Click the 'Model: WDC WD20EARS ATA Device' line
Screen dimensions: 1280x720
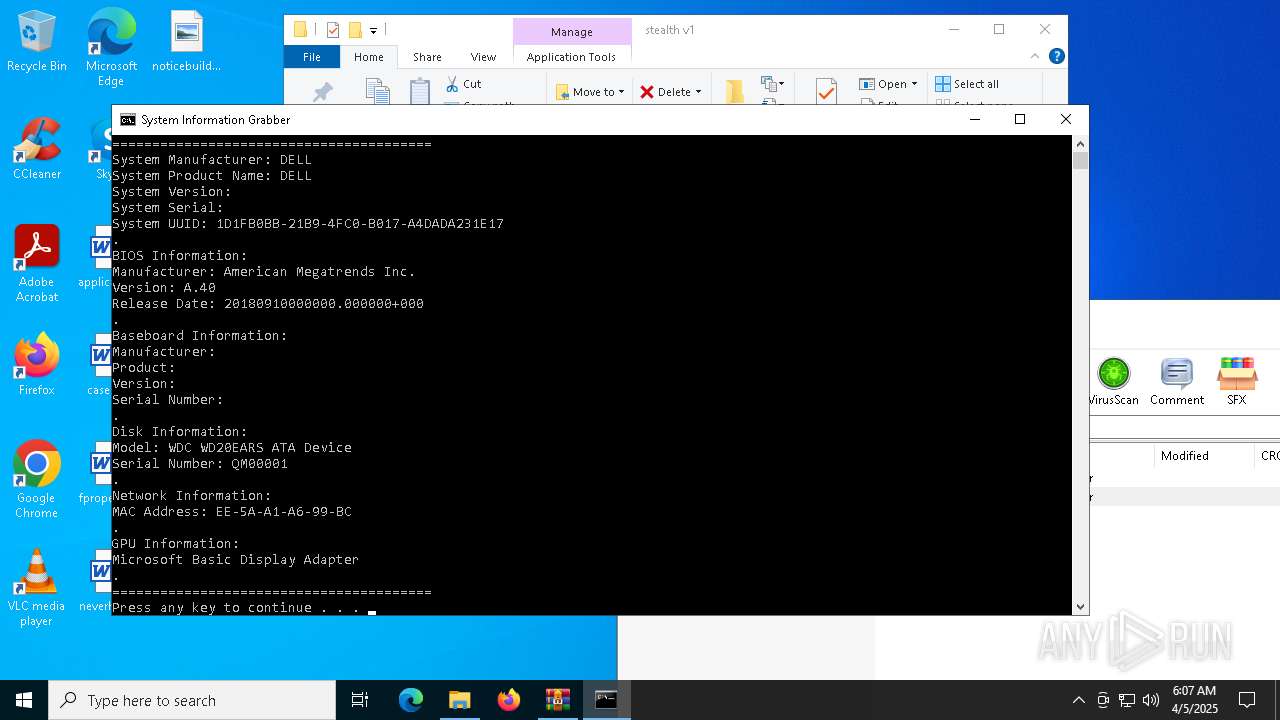[x=232, y=448]
